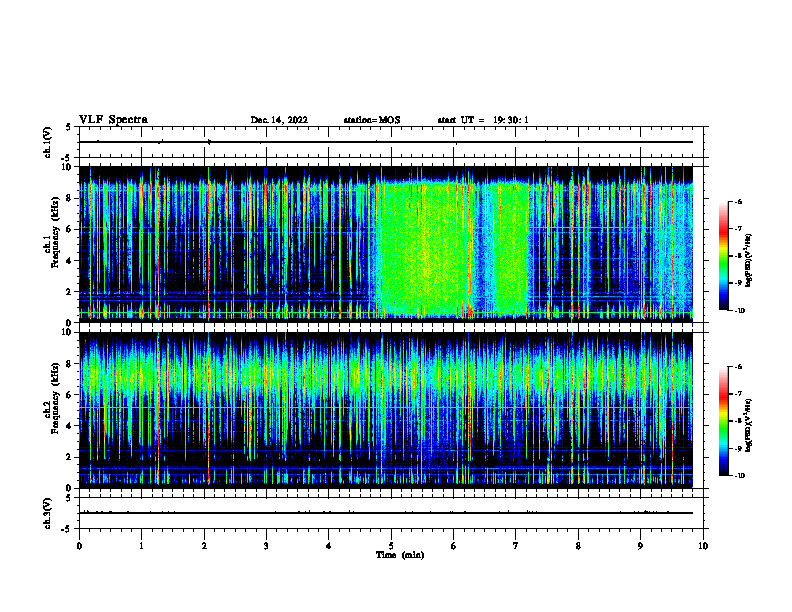Click the time axis tick label "0"

(79, 546)
